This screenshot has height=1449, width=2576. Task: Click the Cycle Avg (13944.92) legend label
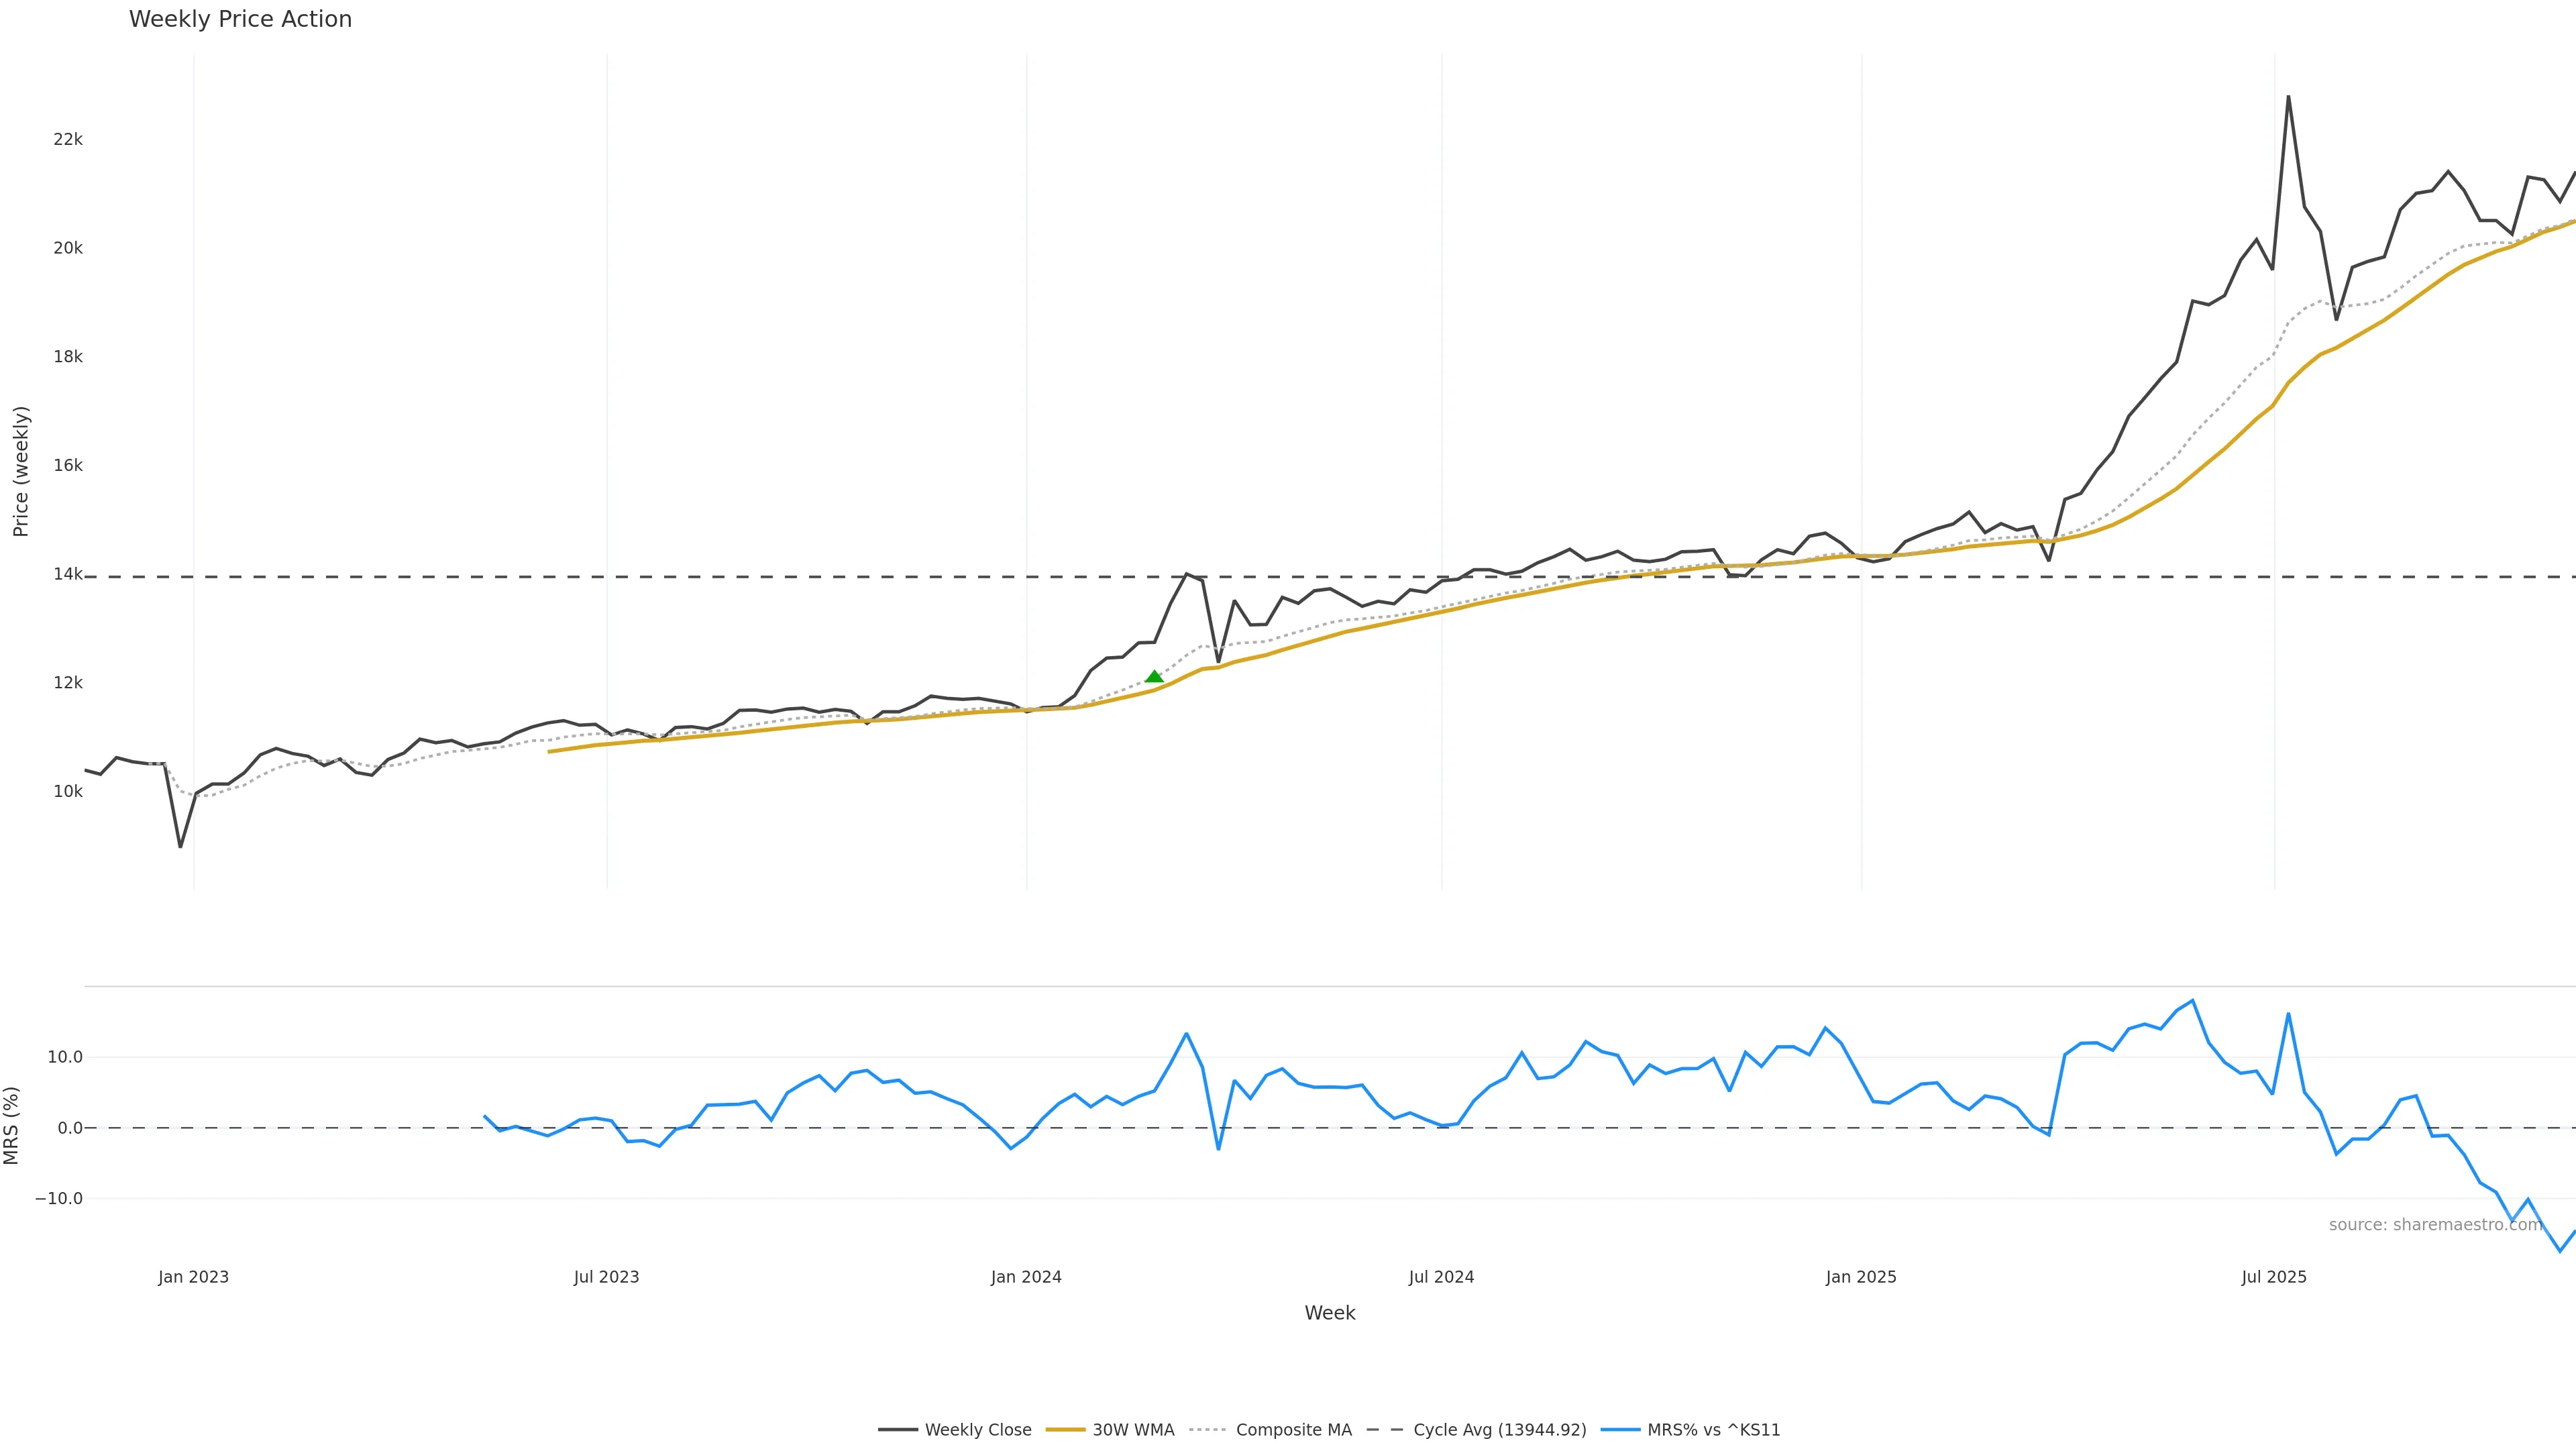click(1499, 1430)
